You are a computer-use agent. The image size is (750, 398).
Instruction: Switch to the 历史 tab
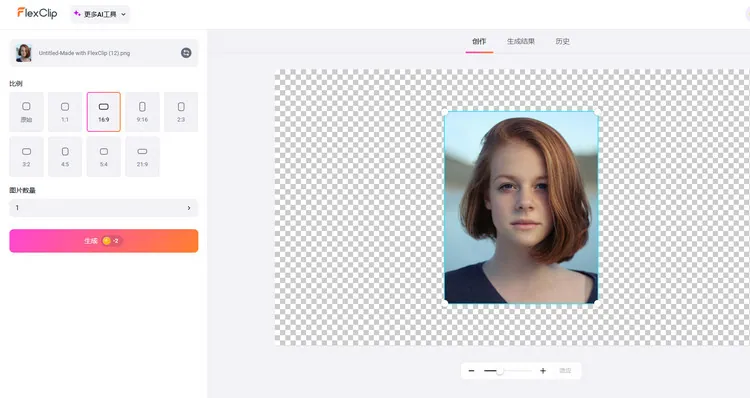[x=562, y=42]
